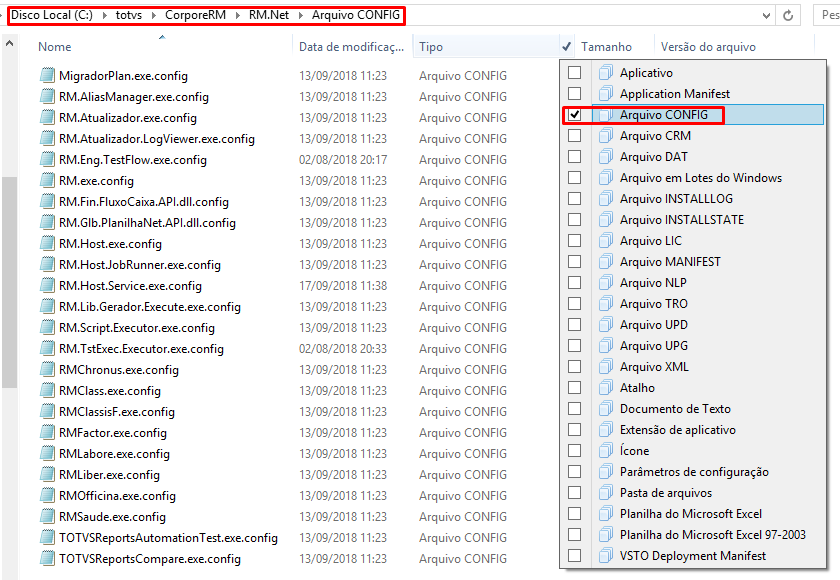Click the RMChronus.exe.config file icon
Image resolution: width=840 pixels, height=580 pixels.
tap(45, 369)
